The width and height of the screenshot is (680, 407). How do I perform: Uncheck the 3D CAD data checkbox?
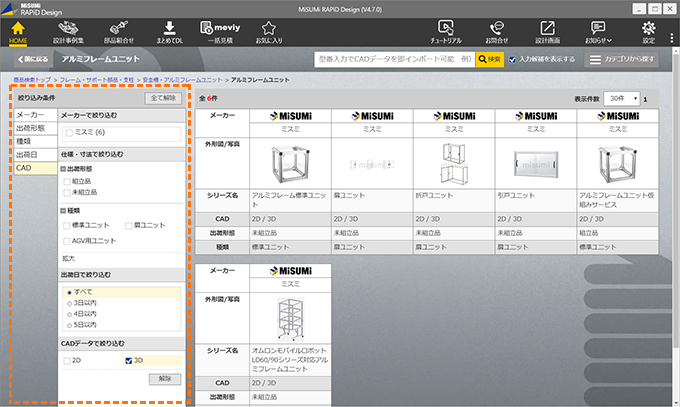(x=127, y=360)
